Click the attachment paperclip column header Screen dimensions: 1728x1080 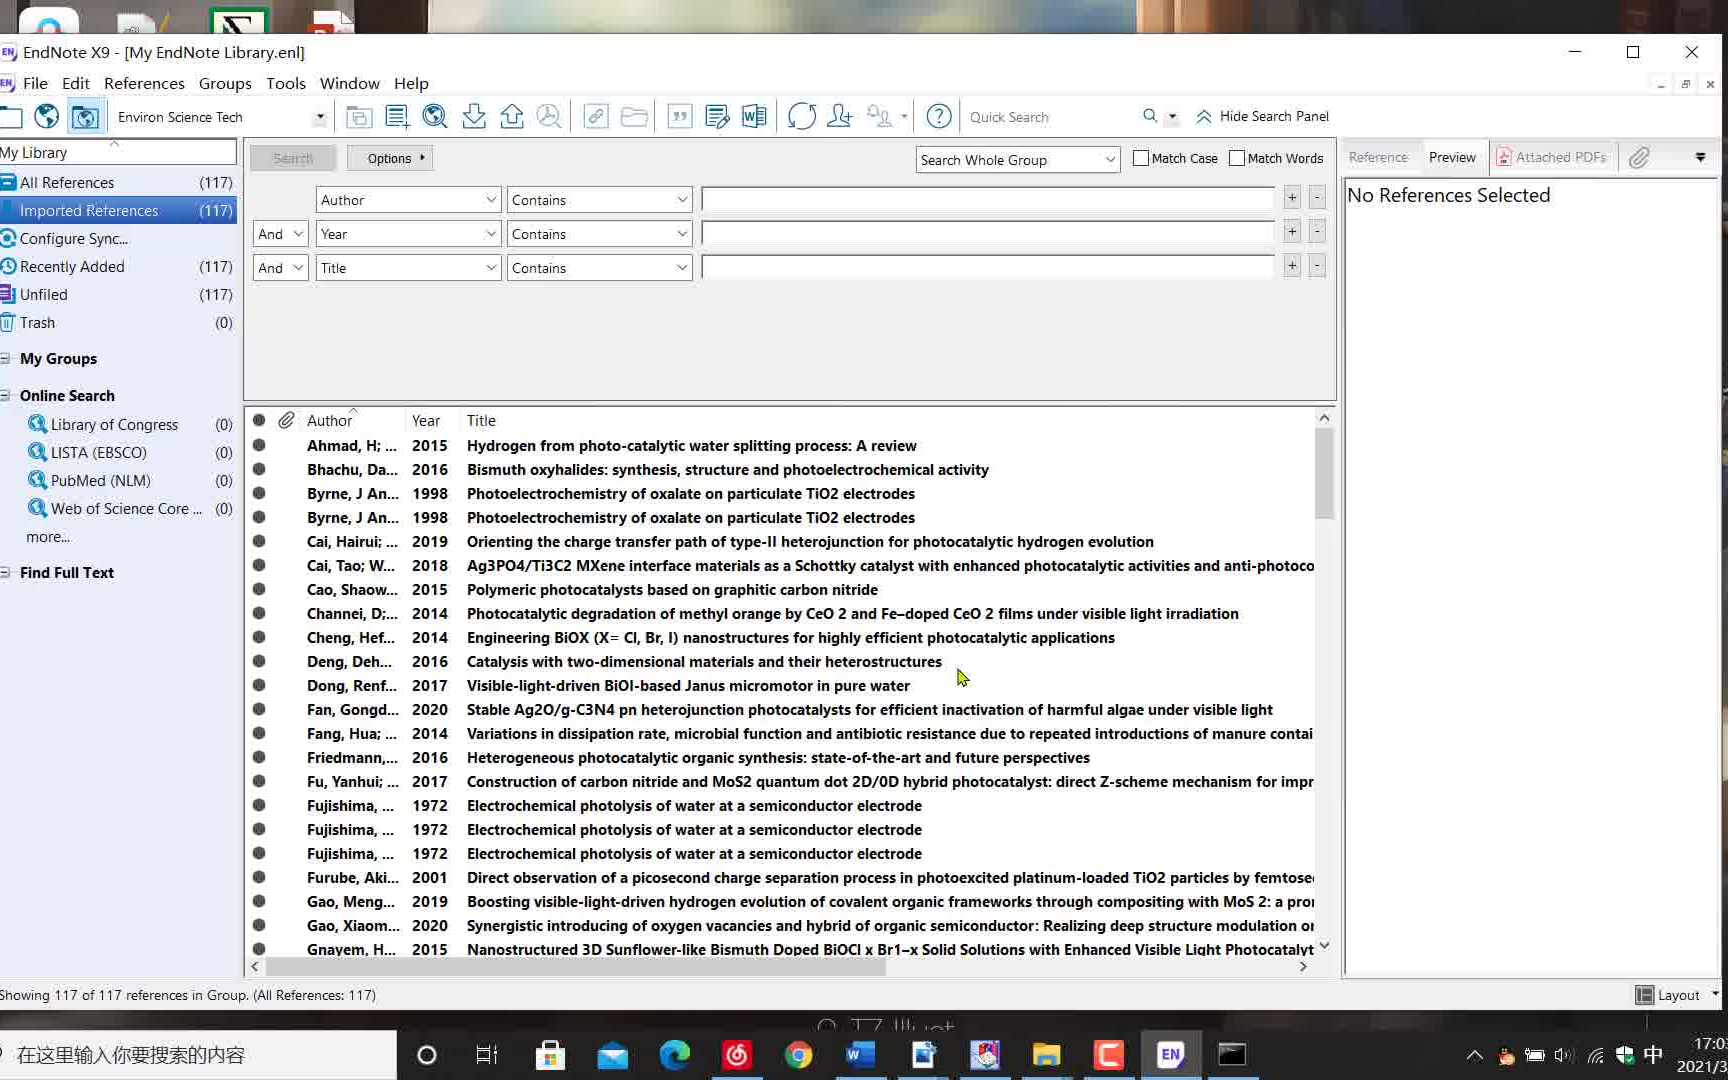[x=286, y=420]
